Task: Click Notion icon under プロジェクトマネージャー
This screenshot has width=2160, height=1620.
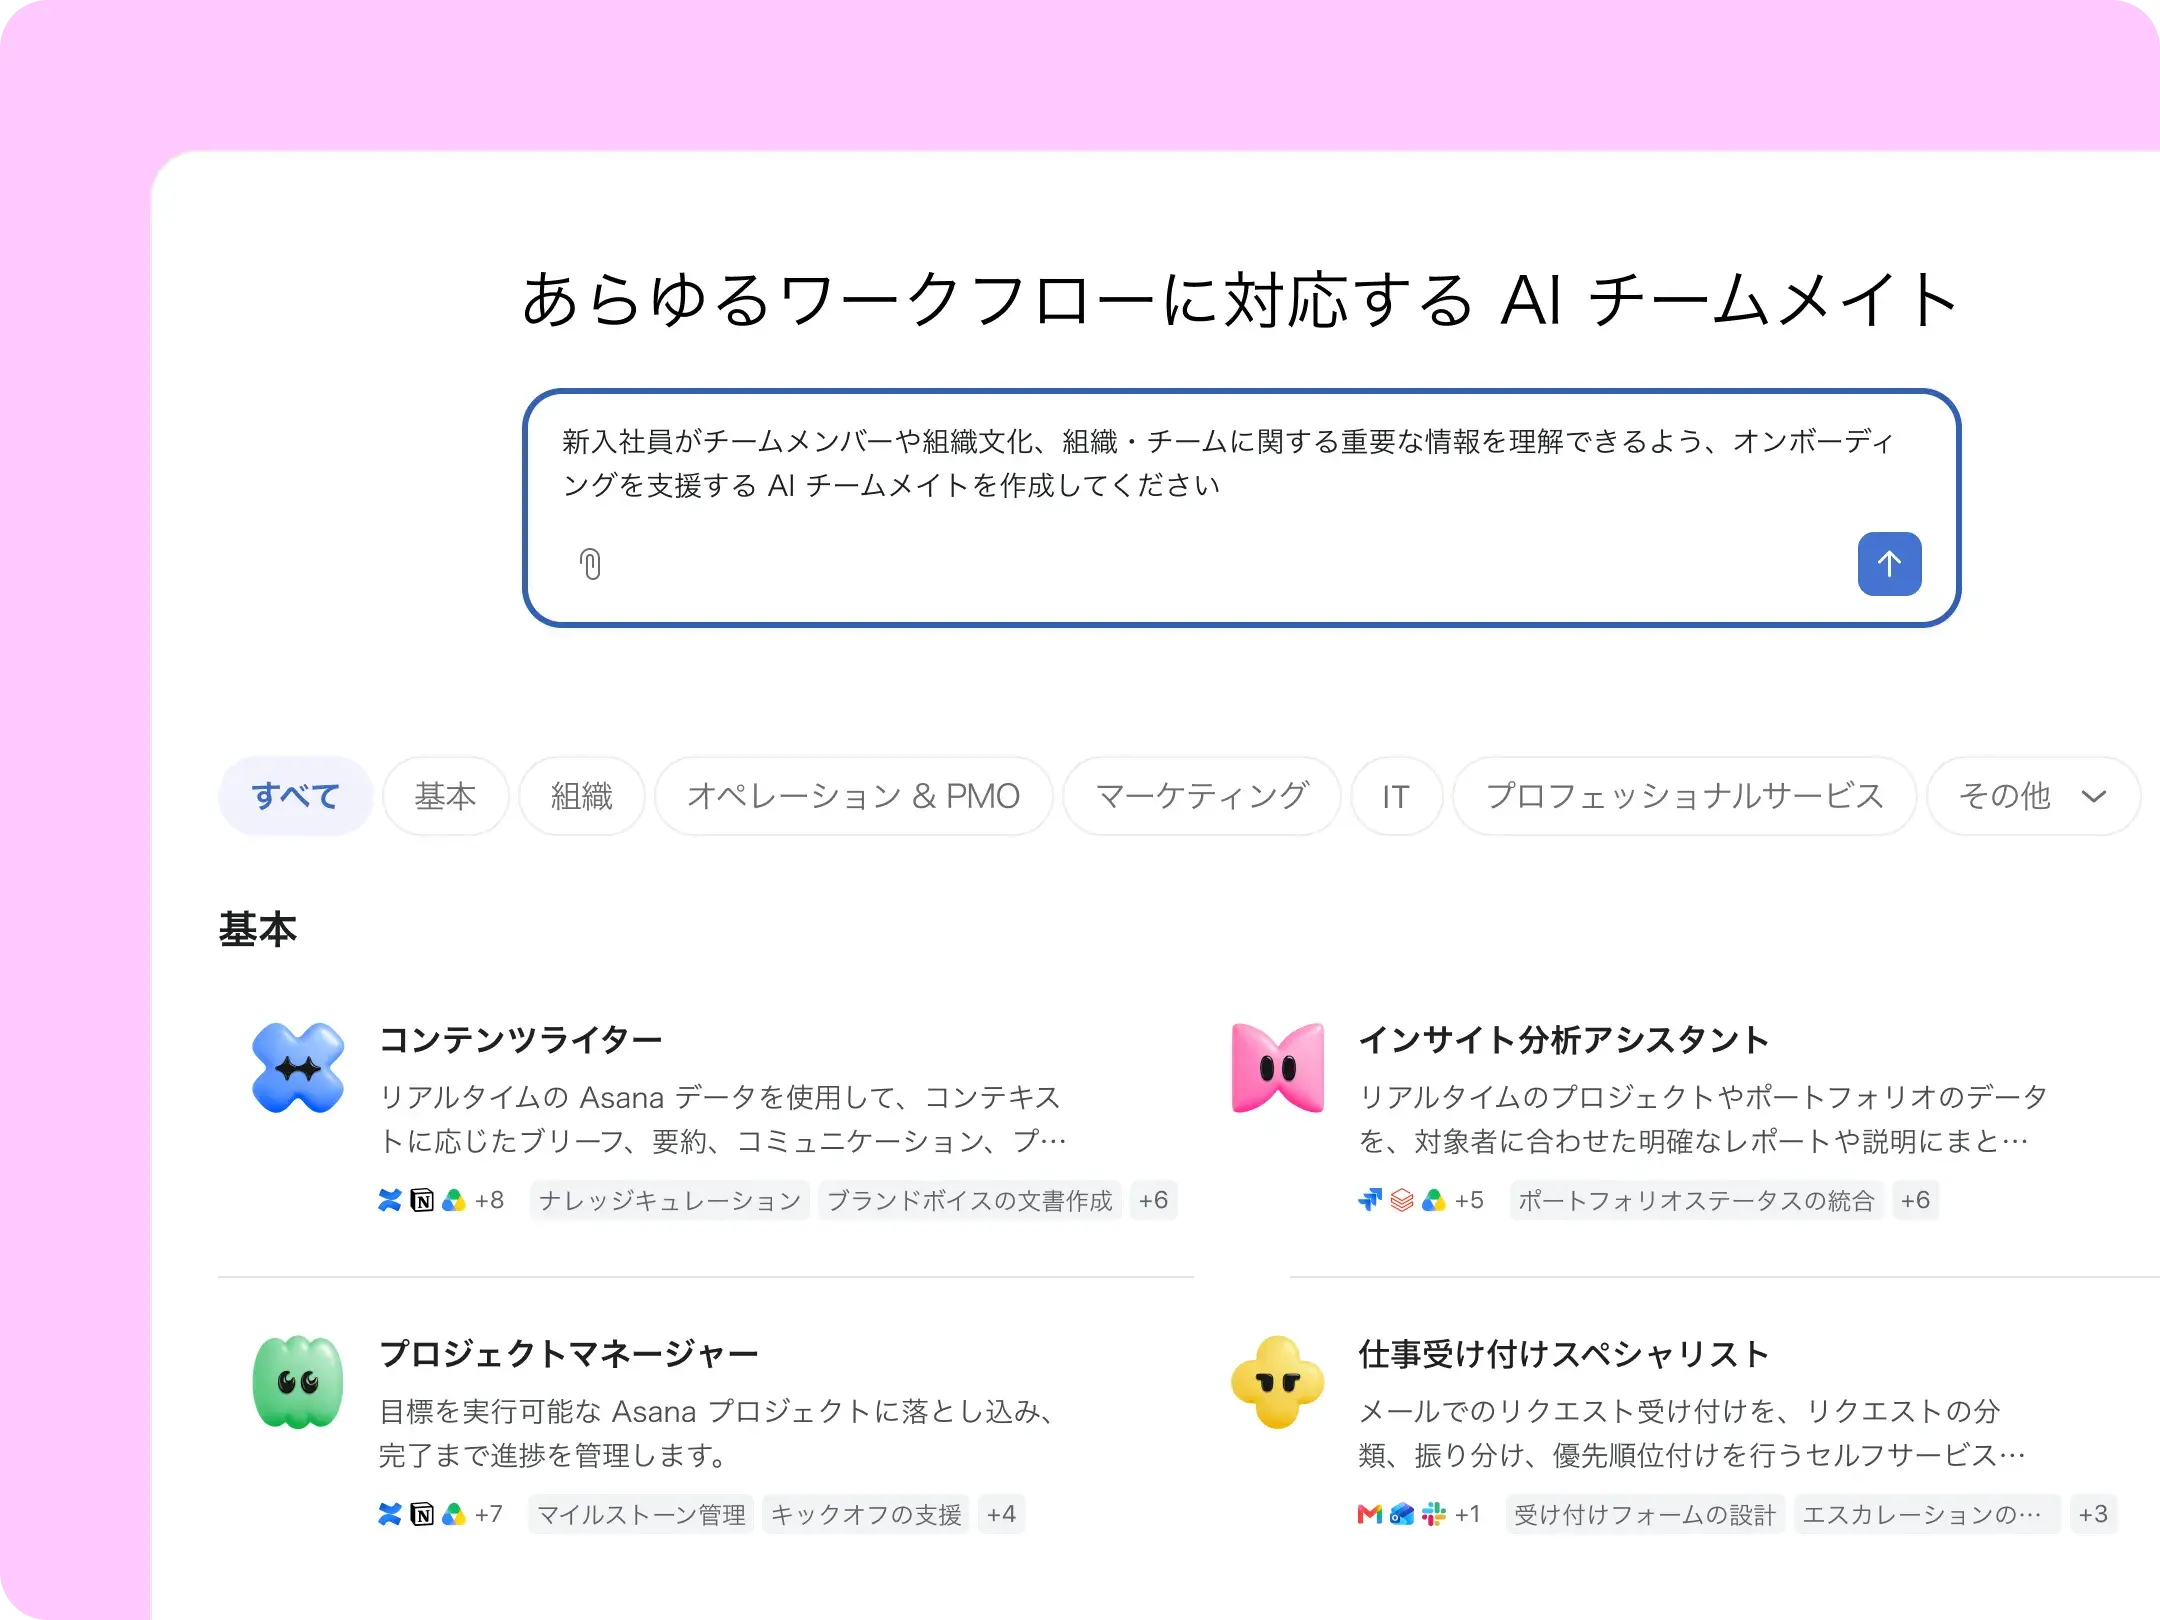Action: coord(422,1514)
